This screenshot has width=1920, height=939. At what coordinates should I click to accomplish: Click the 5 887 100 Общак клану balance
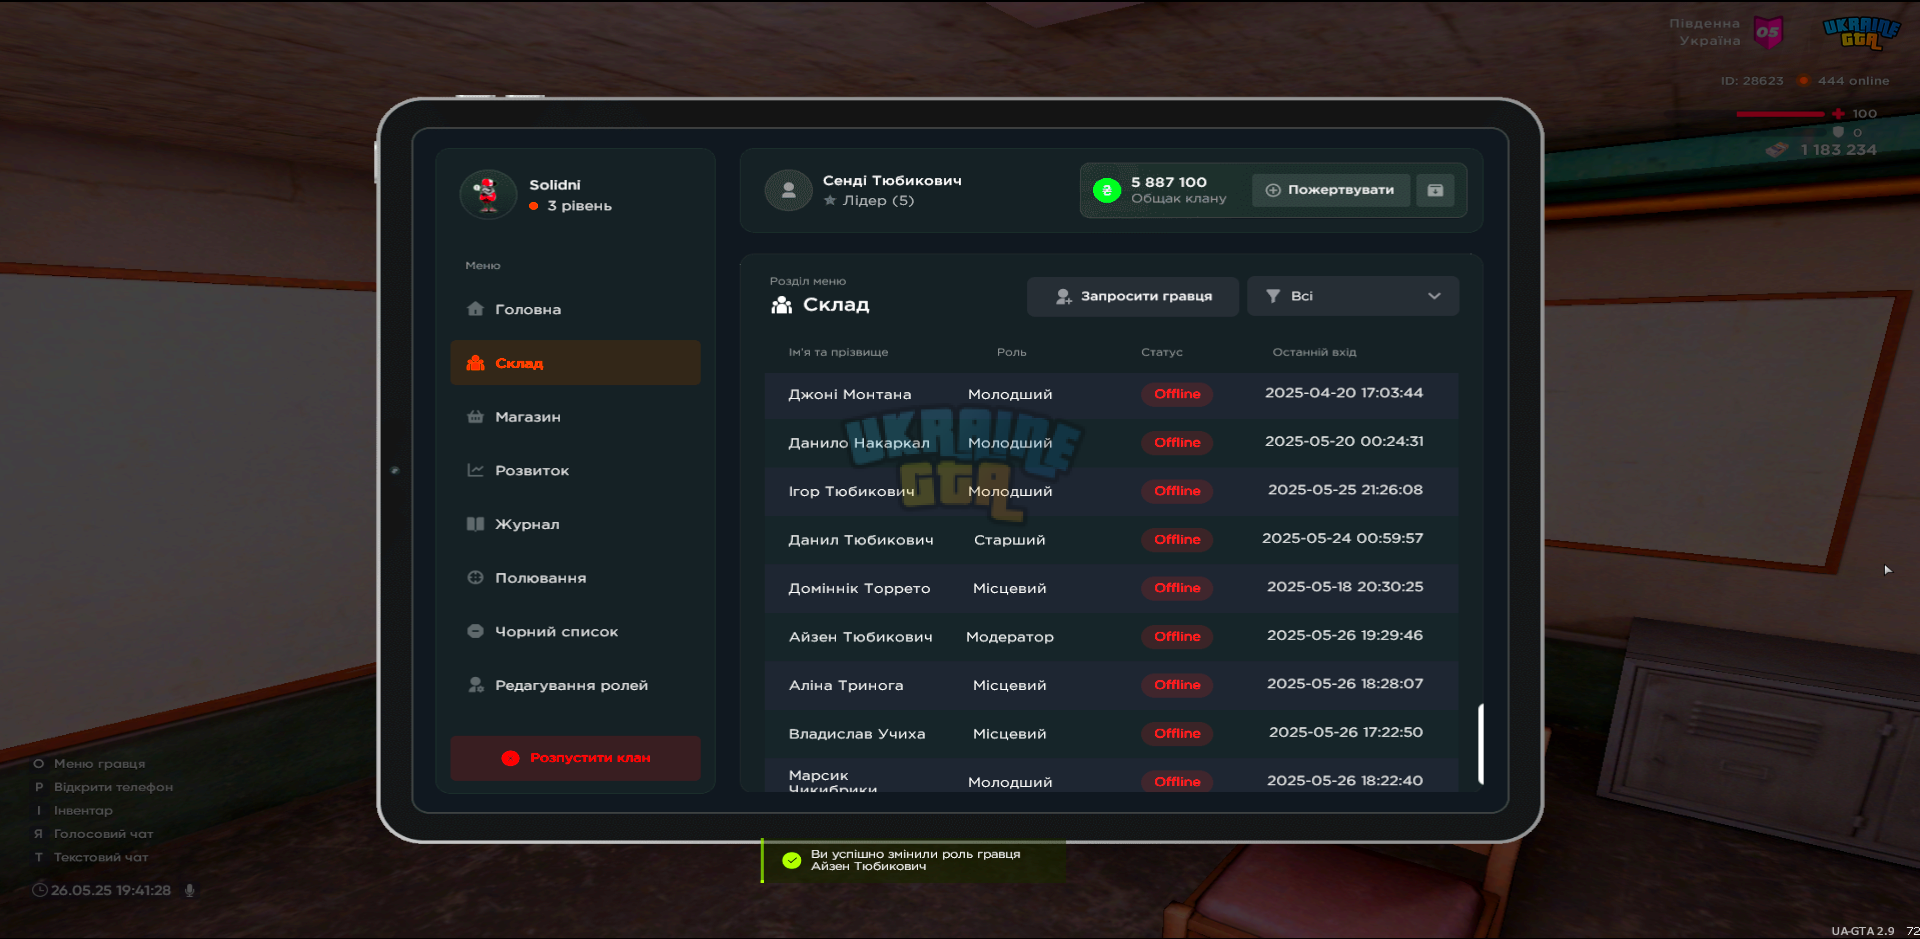[1178, 190]
